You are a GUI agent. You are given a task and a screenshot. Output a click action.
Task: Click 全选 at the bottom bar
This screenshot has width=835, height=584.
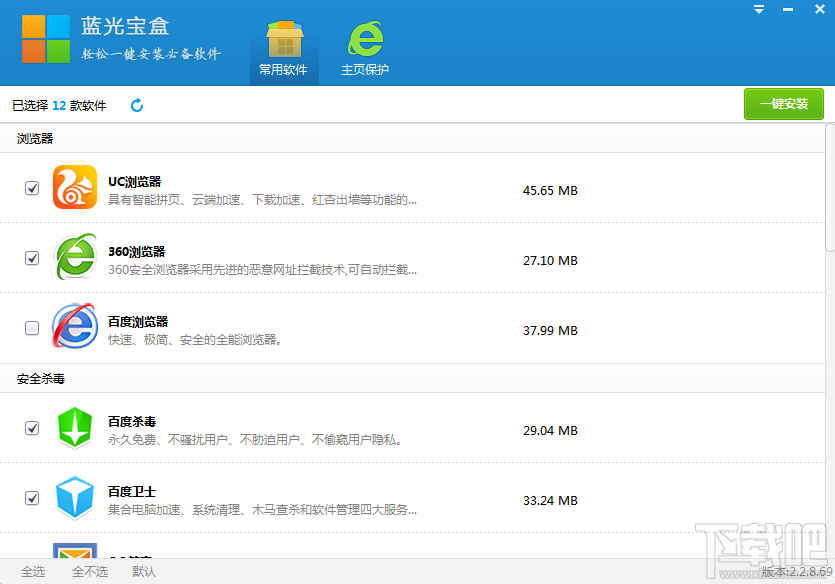(33, 572)
